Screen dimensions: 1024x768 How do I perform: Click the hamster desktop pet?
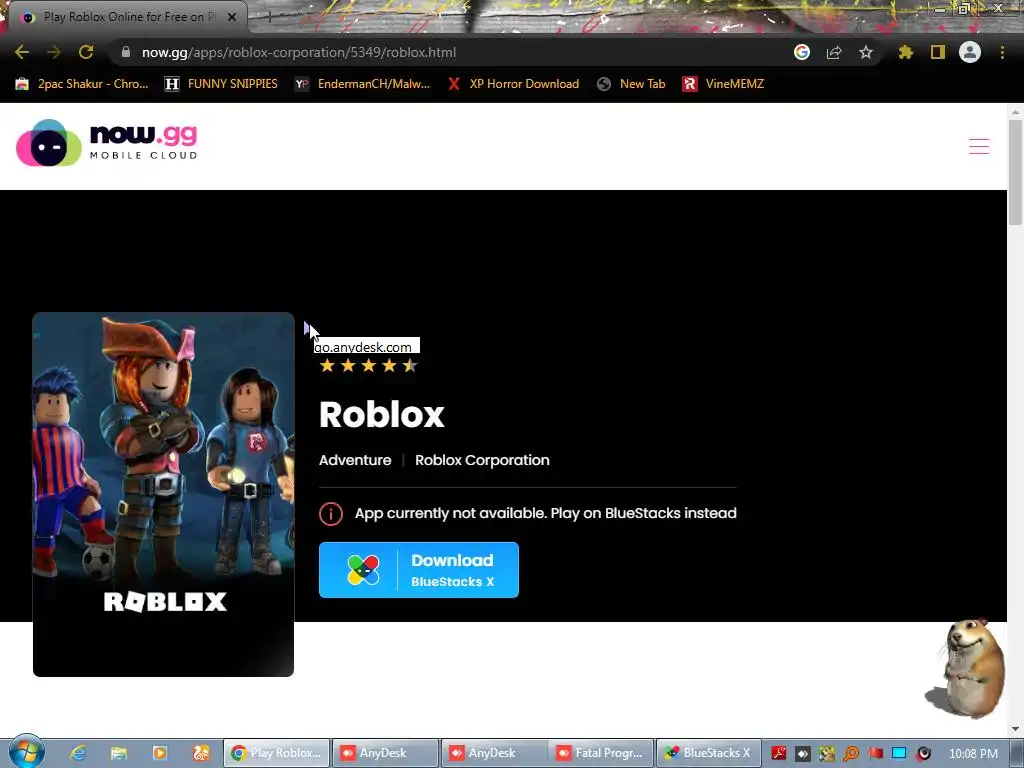pos(967,667)
